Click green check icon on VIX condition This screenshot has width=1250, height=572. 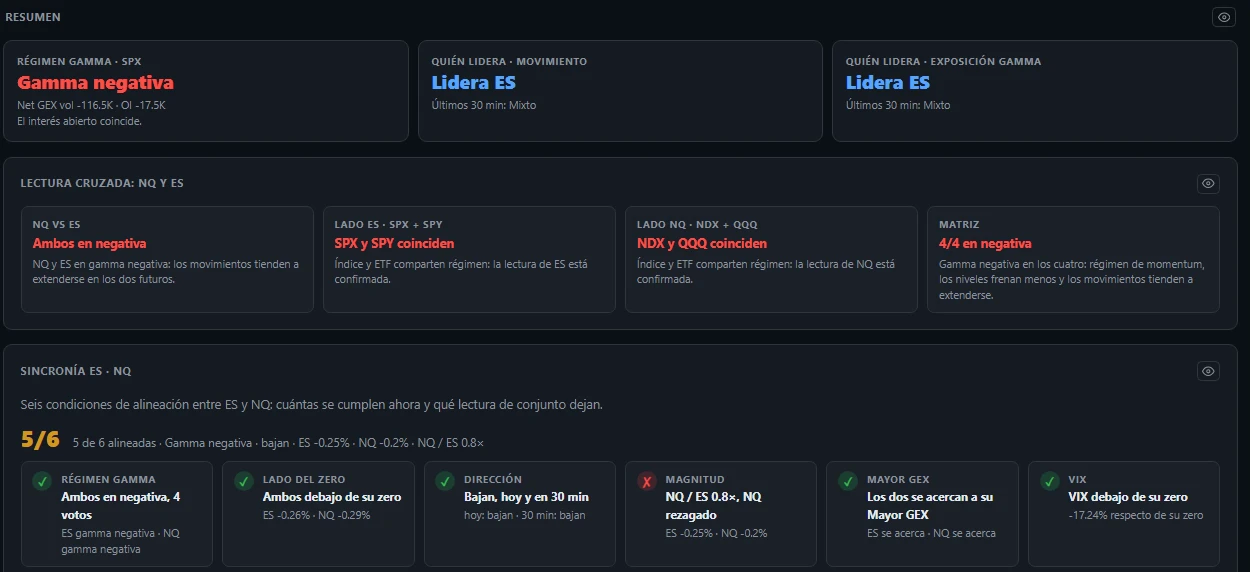1049,482
